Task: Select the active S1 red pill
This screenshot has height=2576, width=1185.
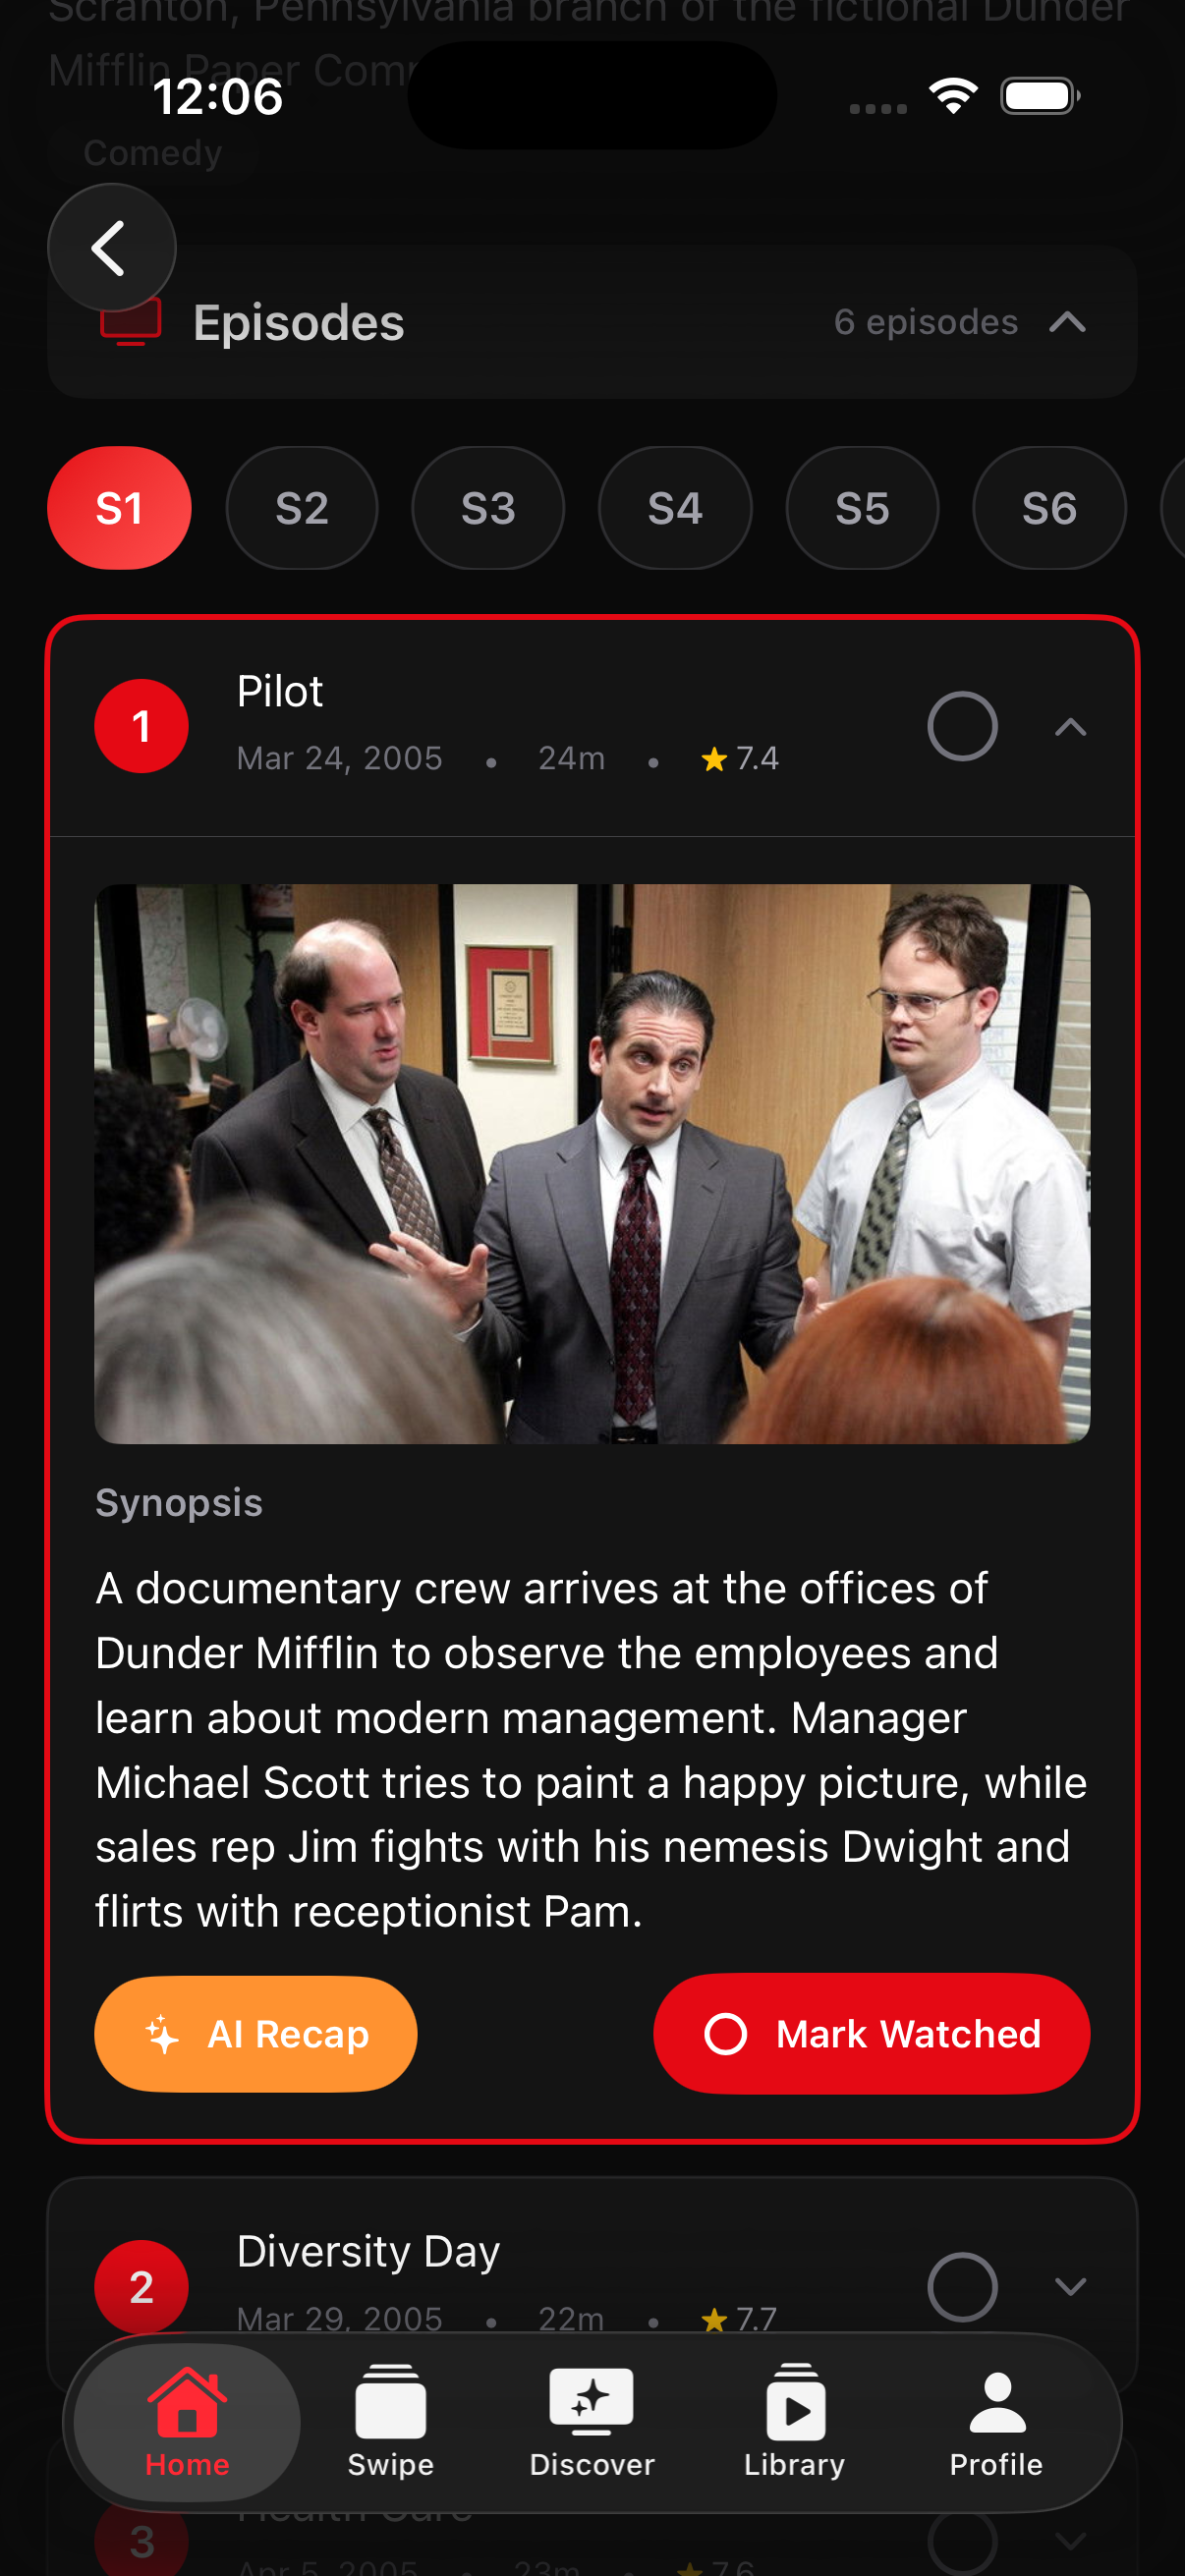Action: point(119,508)
